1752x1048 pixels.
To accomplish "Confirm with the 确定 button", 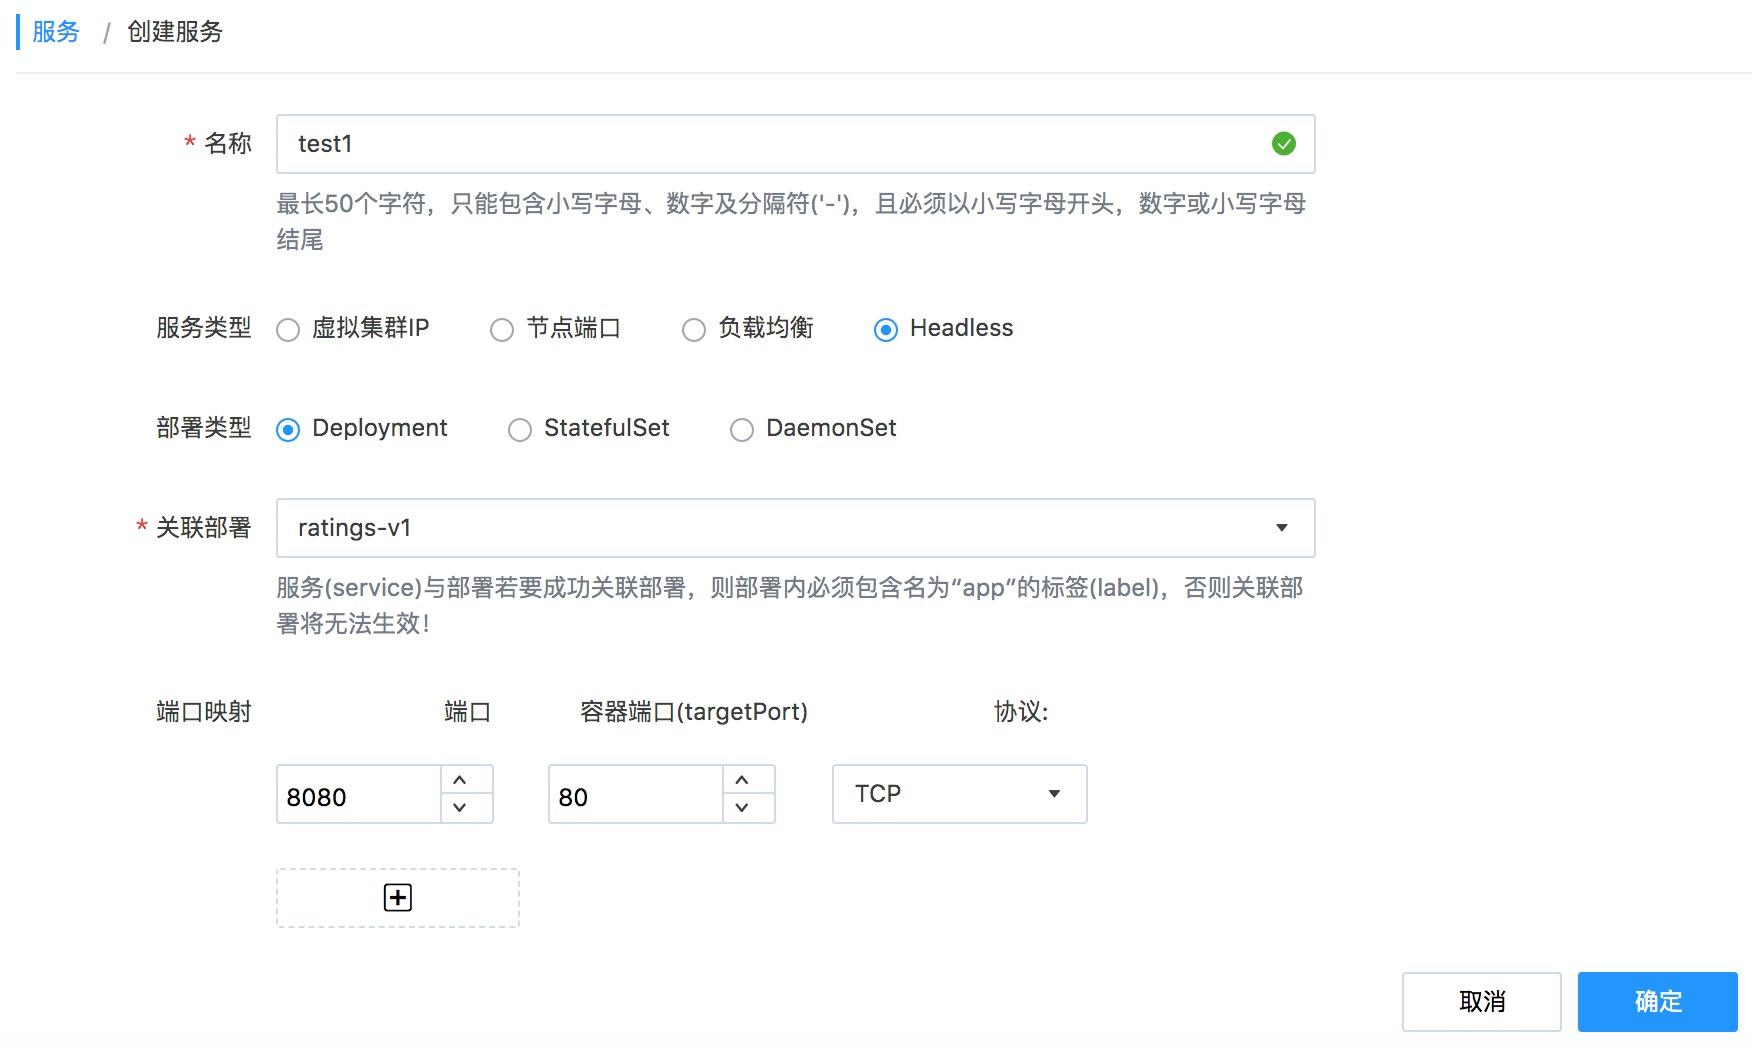I will 1657,1002.
